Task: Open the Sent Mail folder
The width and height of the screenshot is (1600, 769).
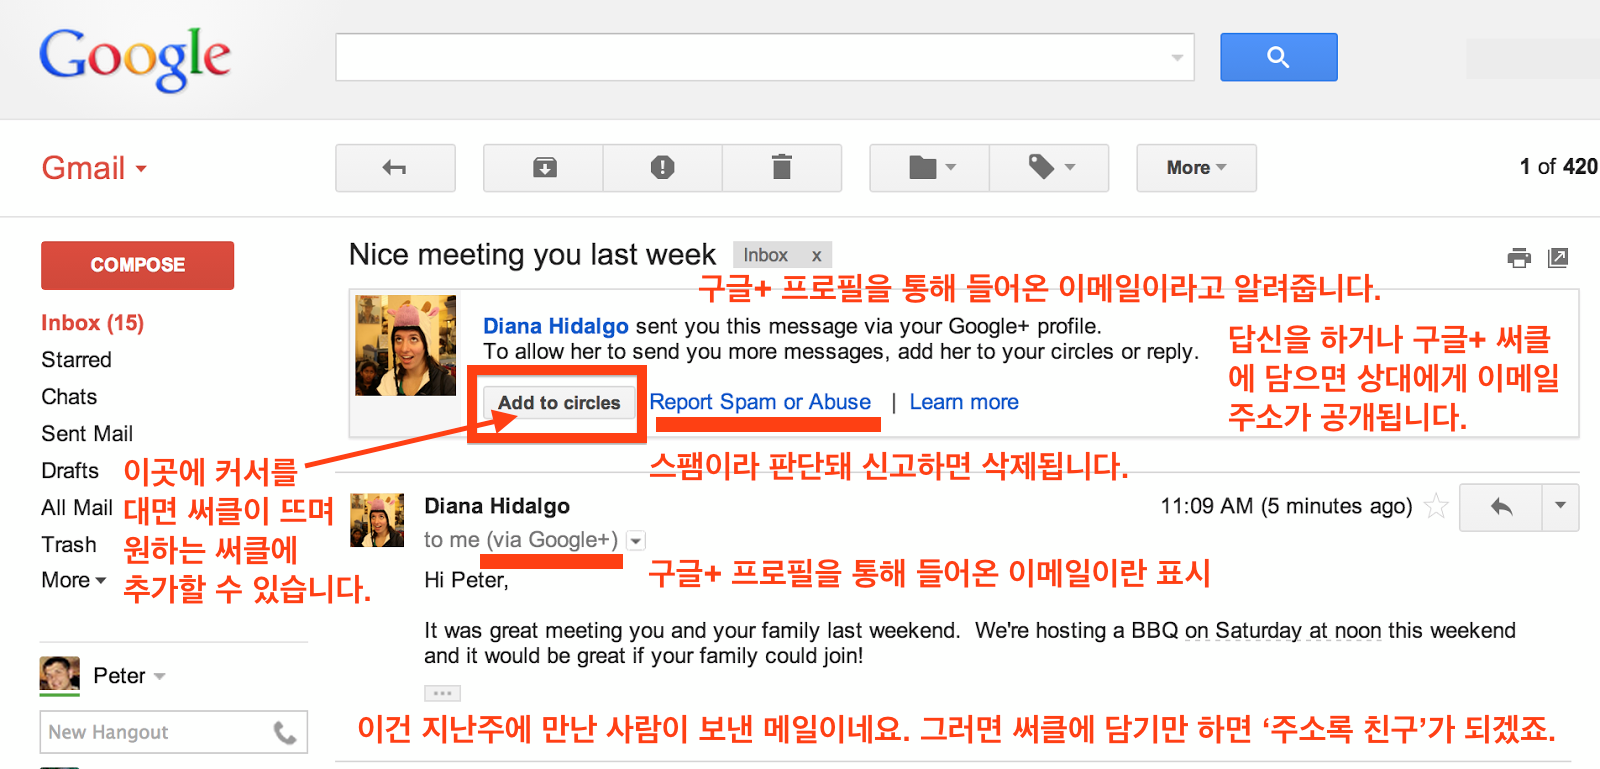Action: (87, 434)
